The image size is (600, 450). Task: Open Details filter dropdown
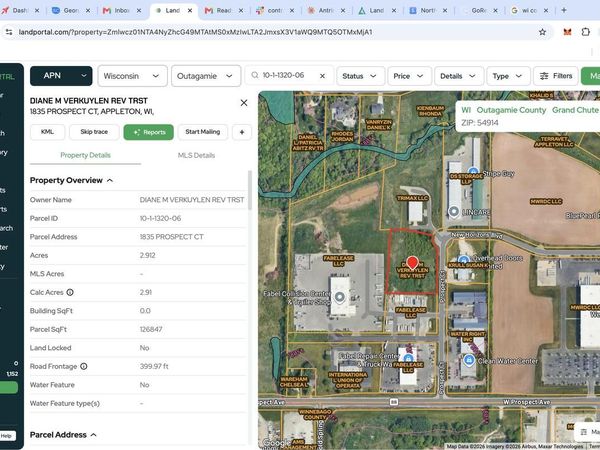click(x=459, y=76)
